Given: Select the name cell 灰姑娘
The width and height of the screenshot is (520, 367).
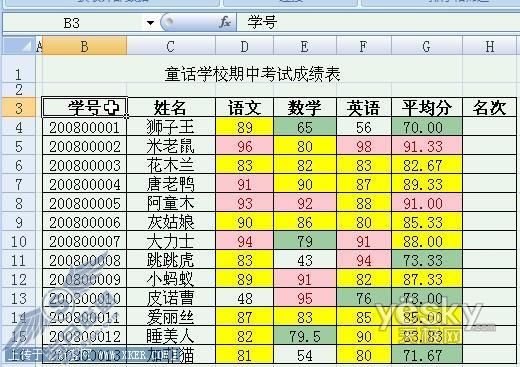Looking at the screenshot, I should point(171,222).
